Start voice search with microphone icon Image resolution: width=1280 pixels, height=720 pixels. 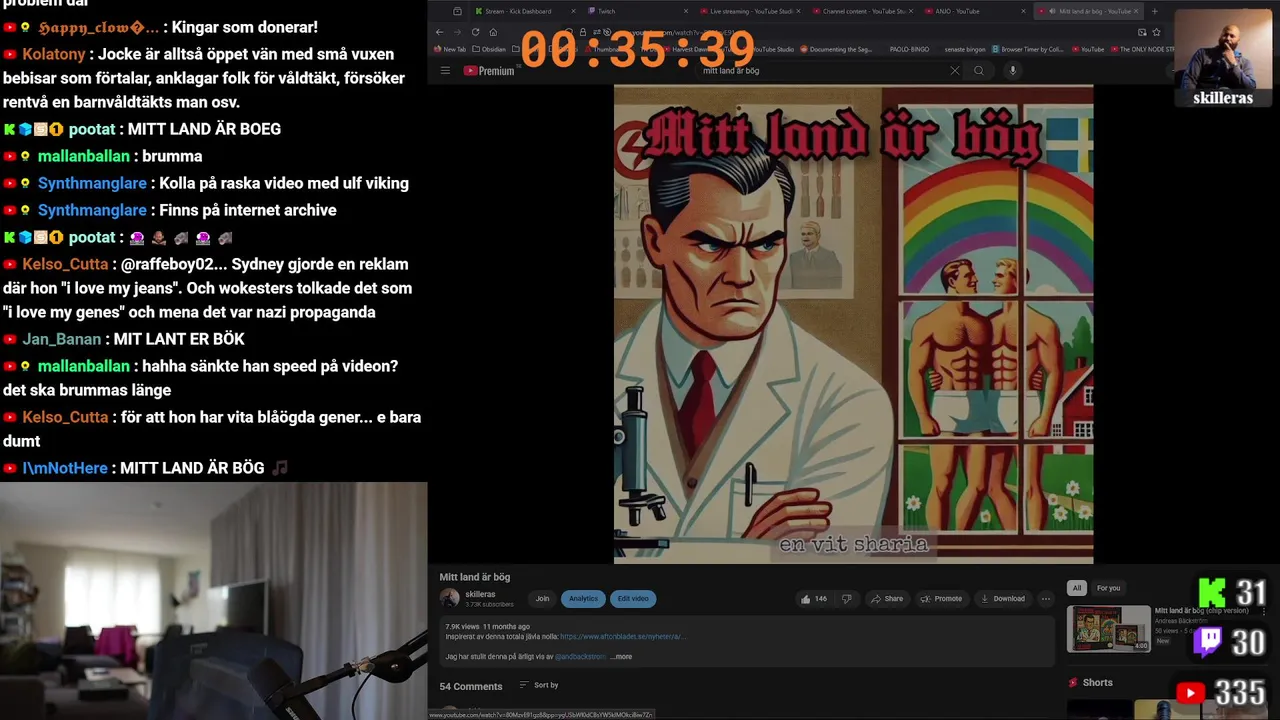tap(1012, 70)
